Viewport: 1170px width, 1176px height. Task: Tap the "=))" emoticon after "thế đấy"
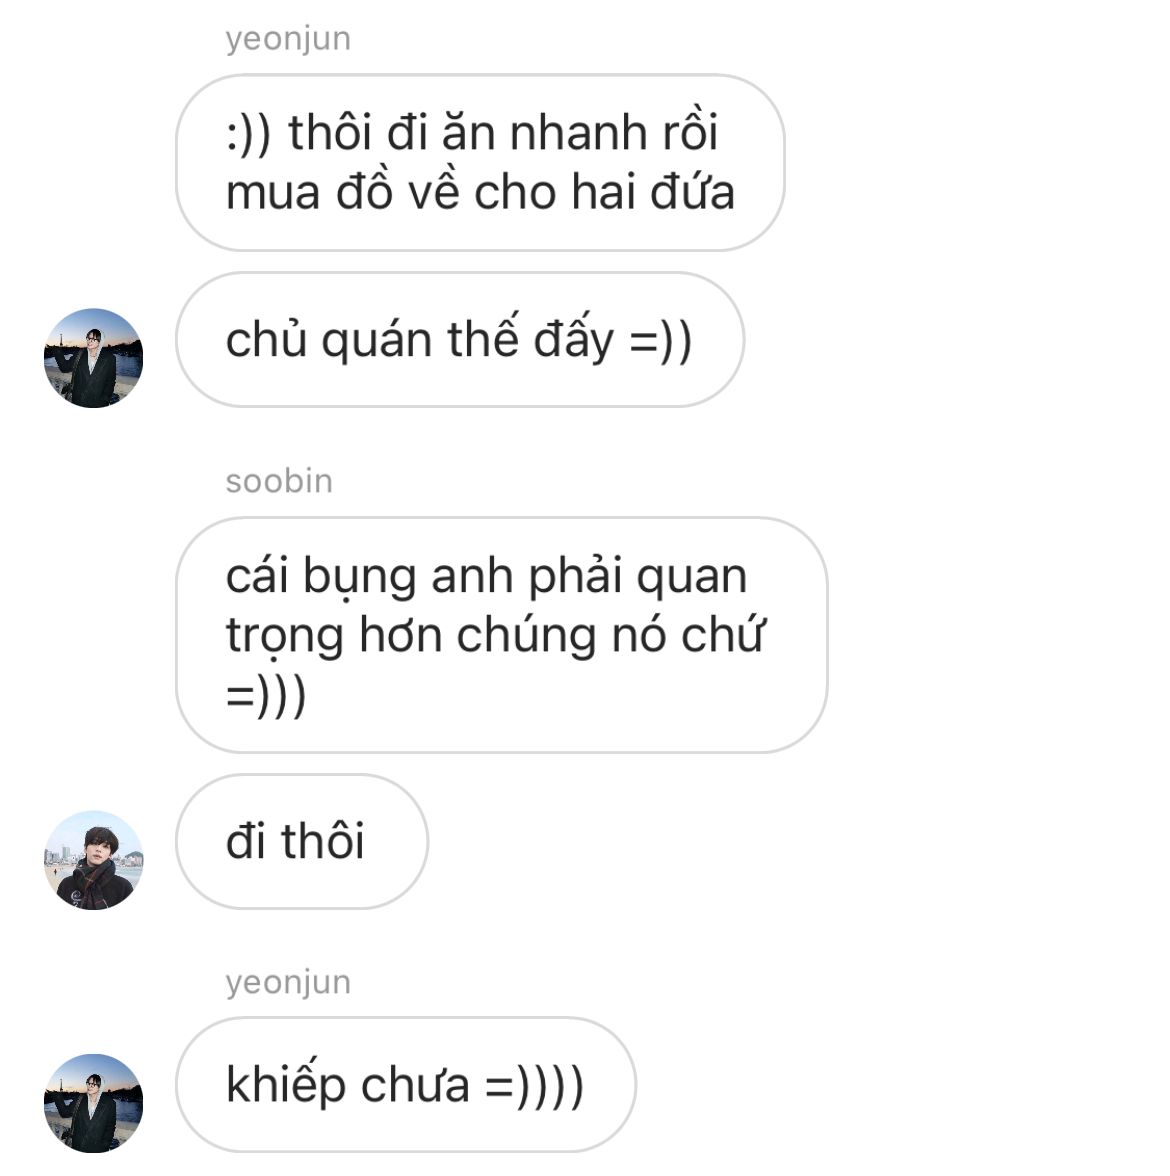pyautogui.click(x=660, y=342)
